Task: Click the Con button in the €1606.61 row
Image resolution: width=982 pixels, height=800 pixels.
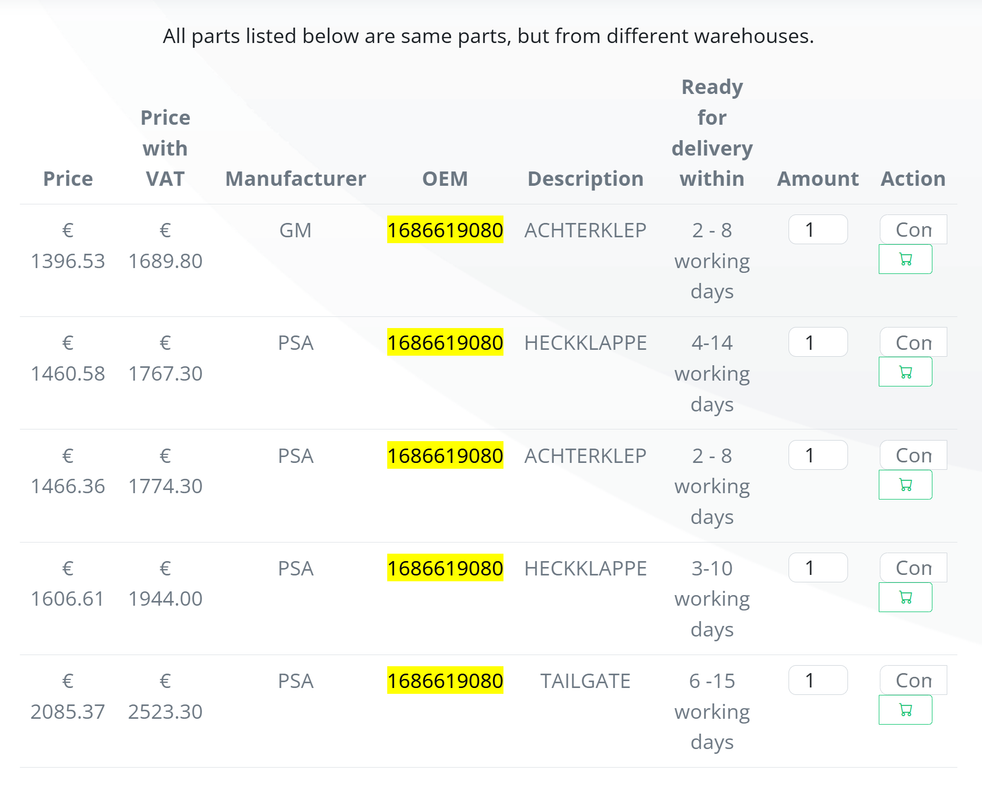Action: (913, 568)
